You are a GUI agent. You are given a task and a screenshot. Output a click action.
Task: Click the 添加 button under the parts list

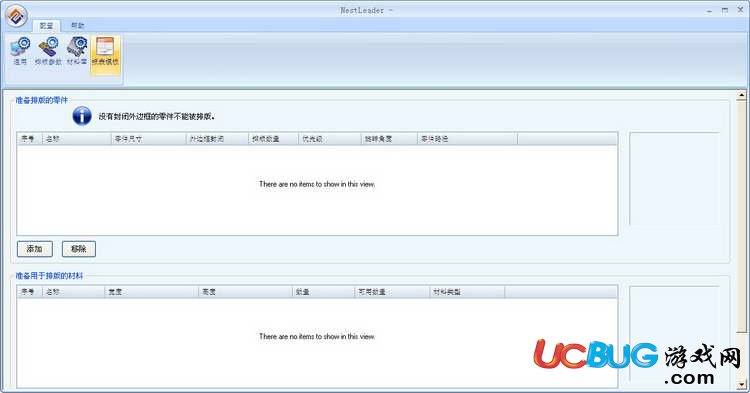35,249
